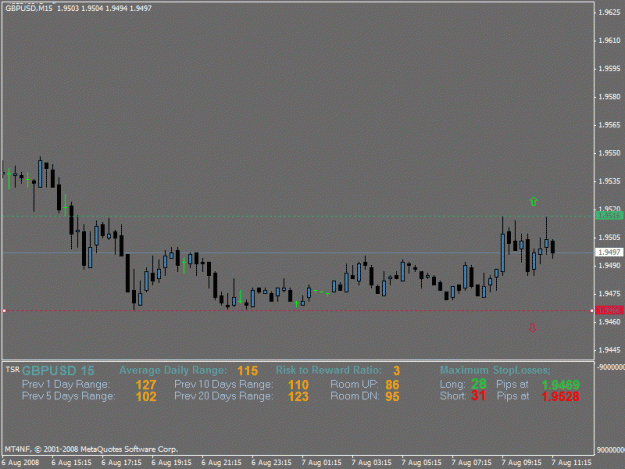Select the green 1.9516 price label
The height and width of the screenshot is (469, 625).
[609, 216]
